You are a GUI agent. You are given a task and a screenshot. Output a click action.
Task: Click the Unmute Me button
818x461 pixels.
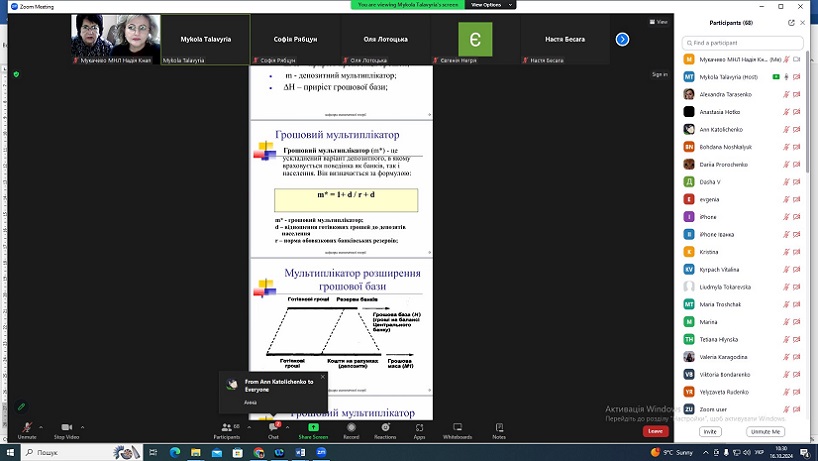[x=765, y=432]
